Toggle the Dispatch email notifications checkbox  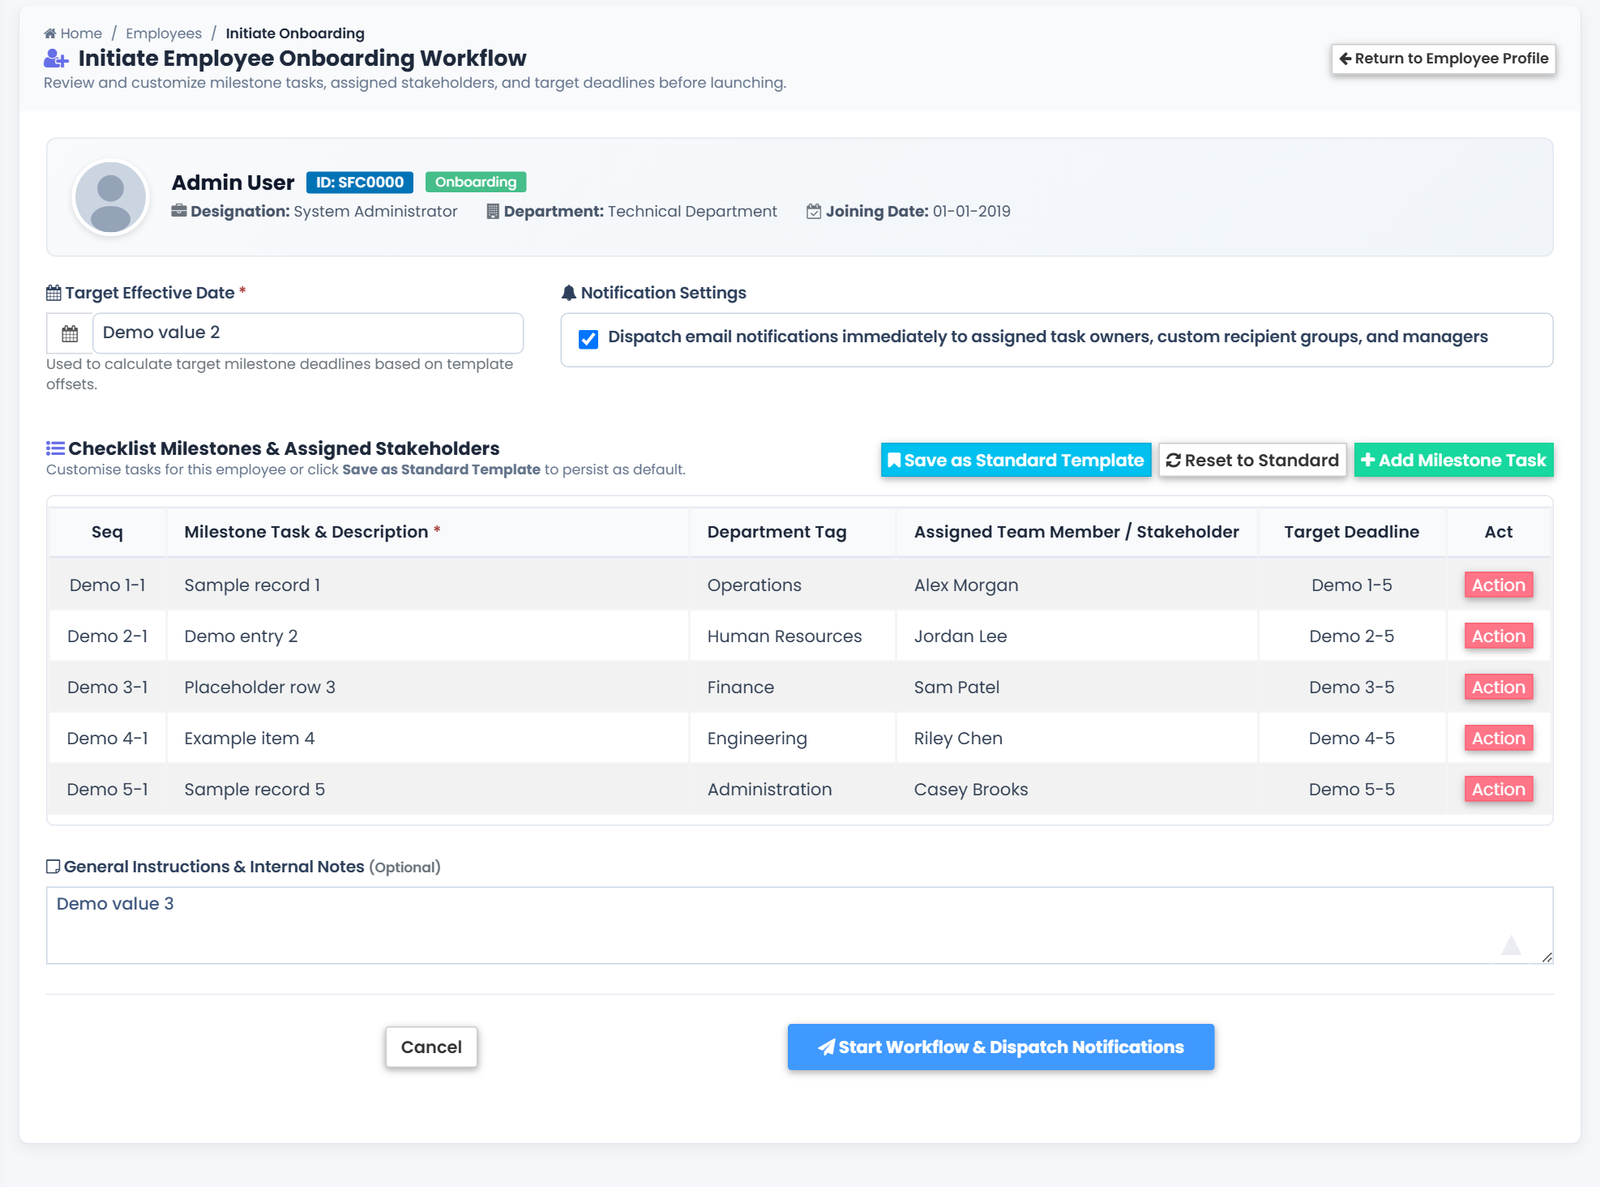point(589,339)
